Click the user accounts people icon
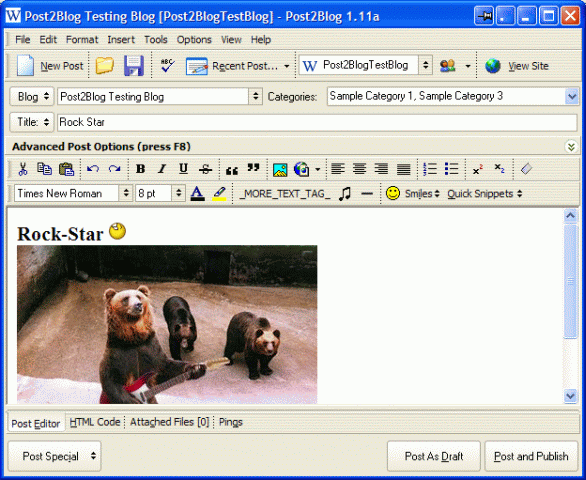The height and width of the screenshot is (480, 586). tap(447, 66)
